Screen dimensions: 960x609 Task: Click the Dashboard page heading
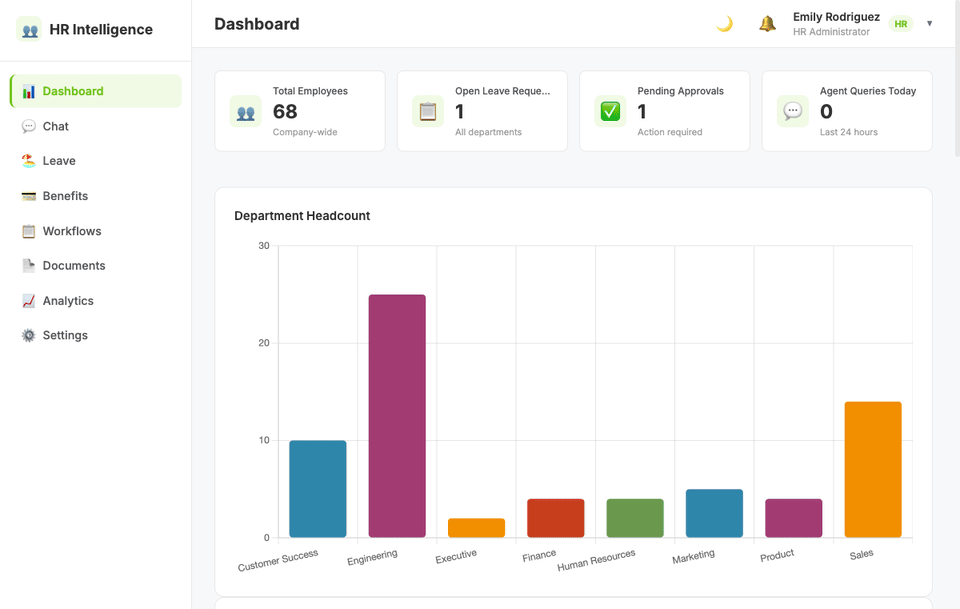[x=257, y=24]
